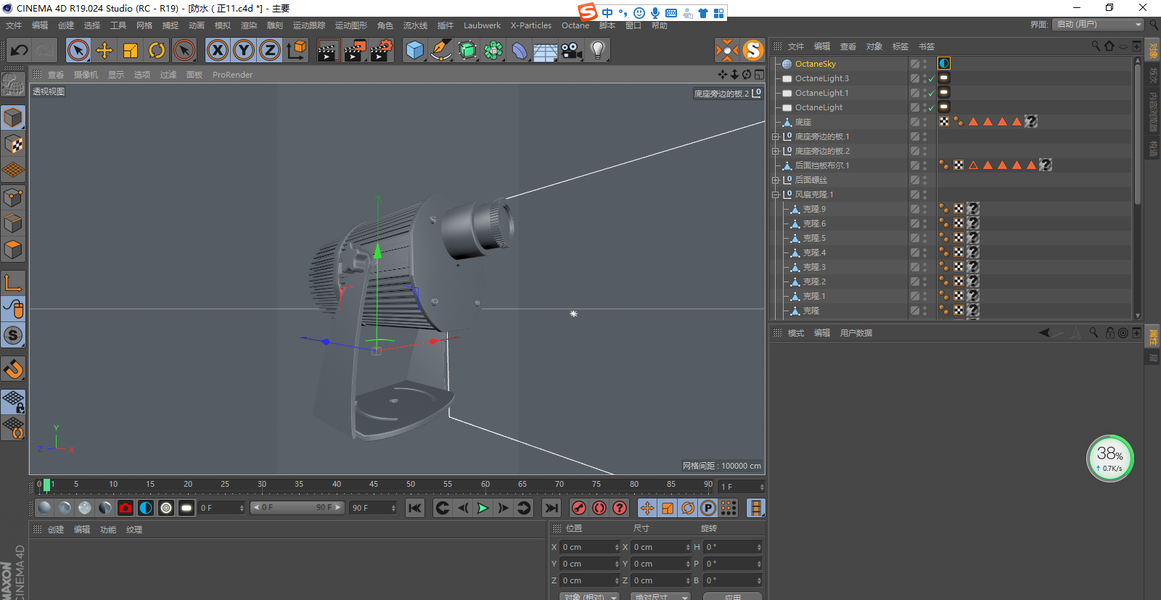Click the green timeline playhead marker
This screenshot has height=600, width=1161.
(47, 485)
